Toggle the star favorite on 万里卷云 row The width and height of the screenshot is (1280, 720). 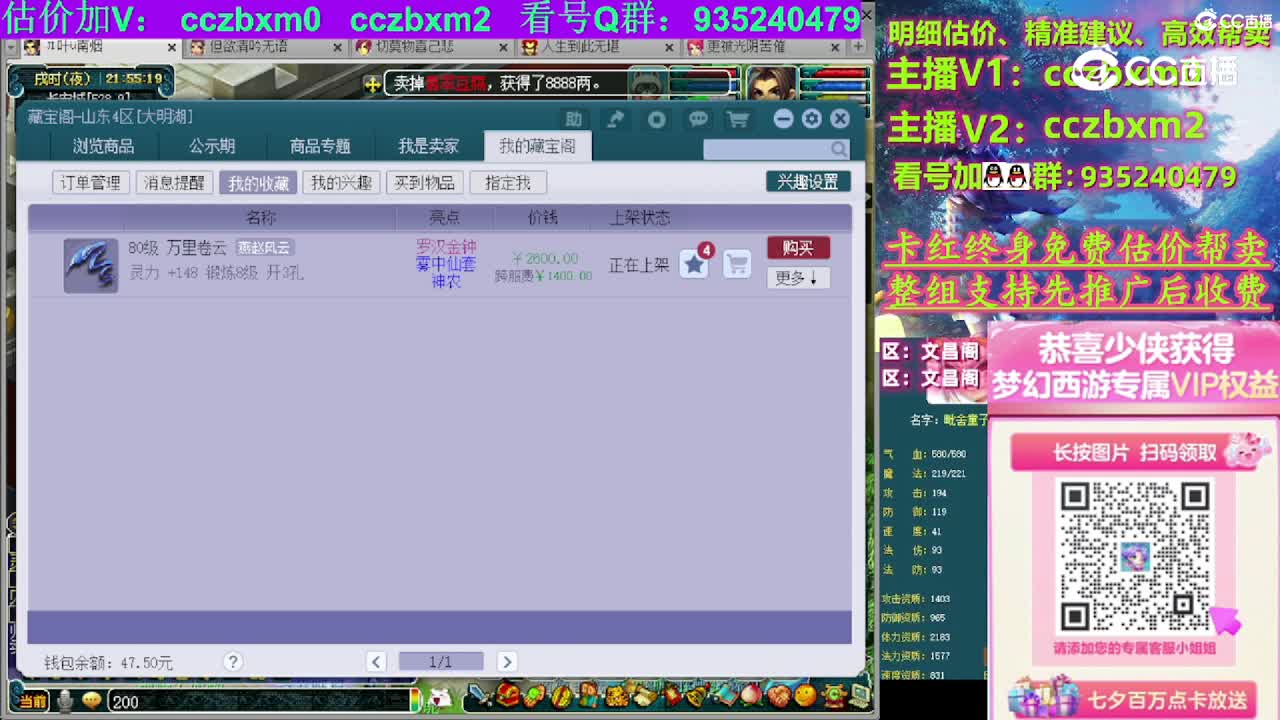click(x=694, y=264)
